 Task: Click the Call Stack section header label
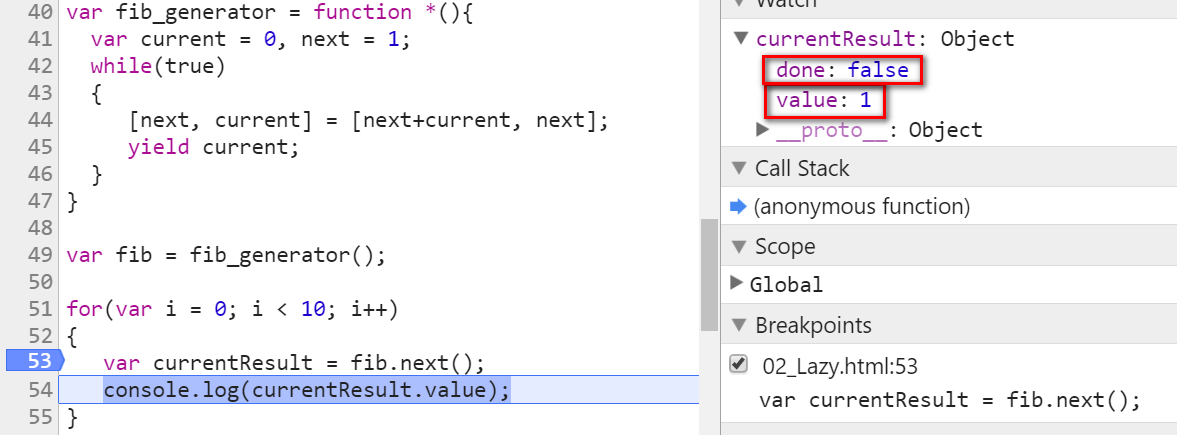(x=802, y=168)
